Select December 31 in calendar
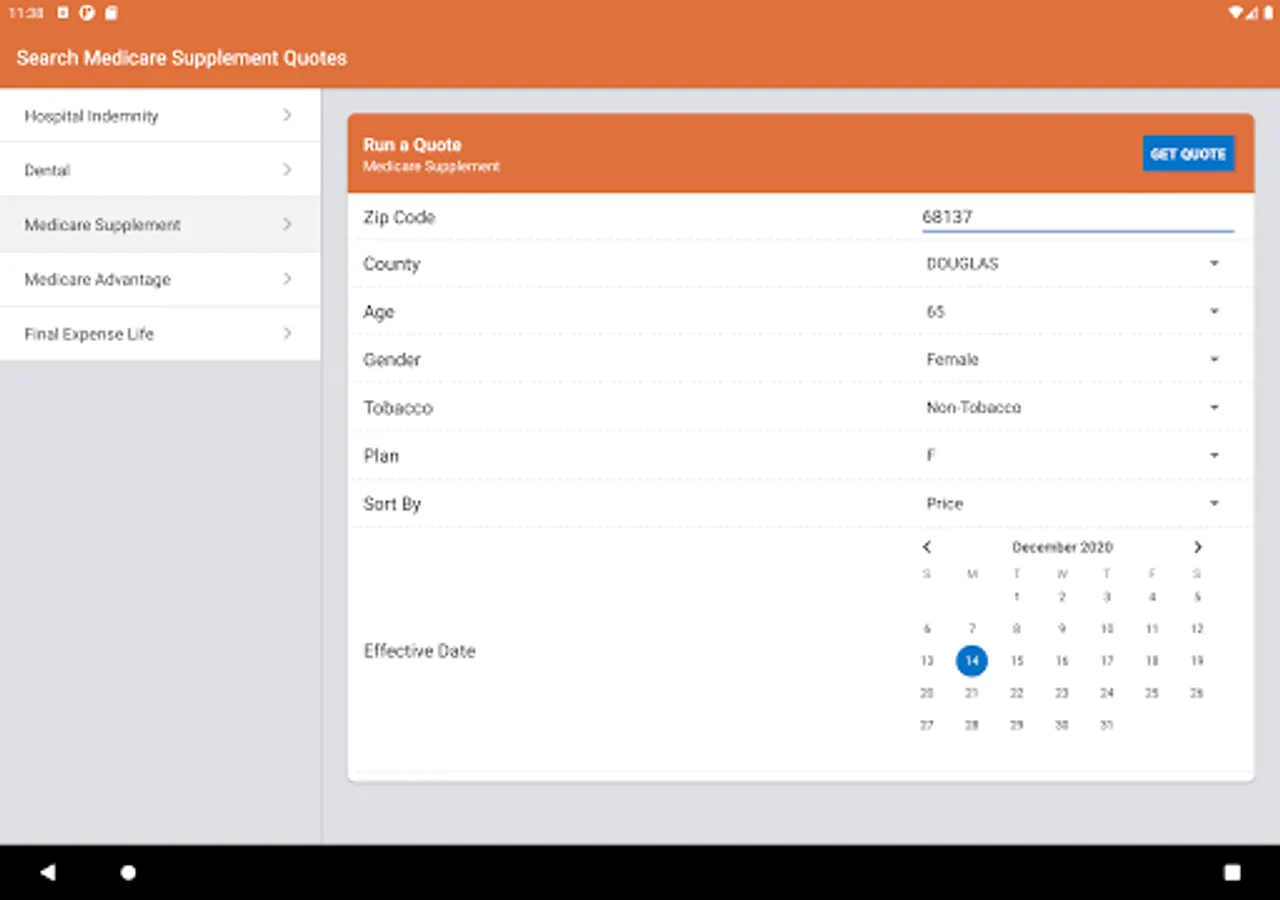This screenshot has width=1280, height=900. click(1107, 725)
